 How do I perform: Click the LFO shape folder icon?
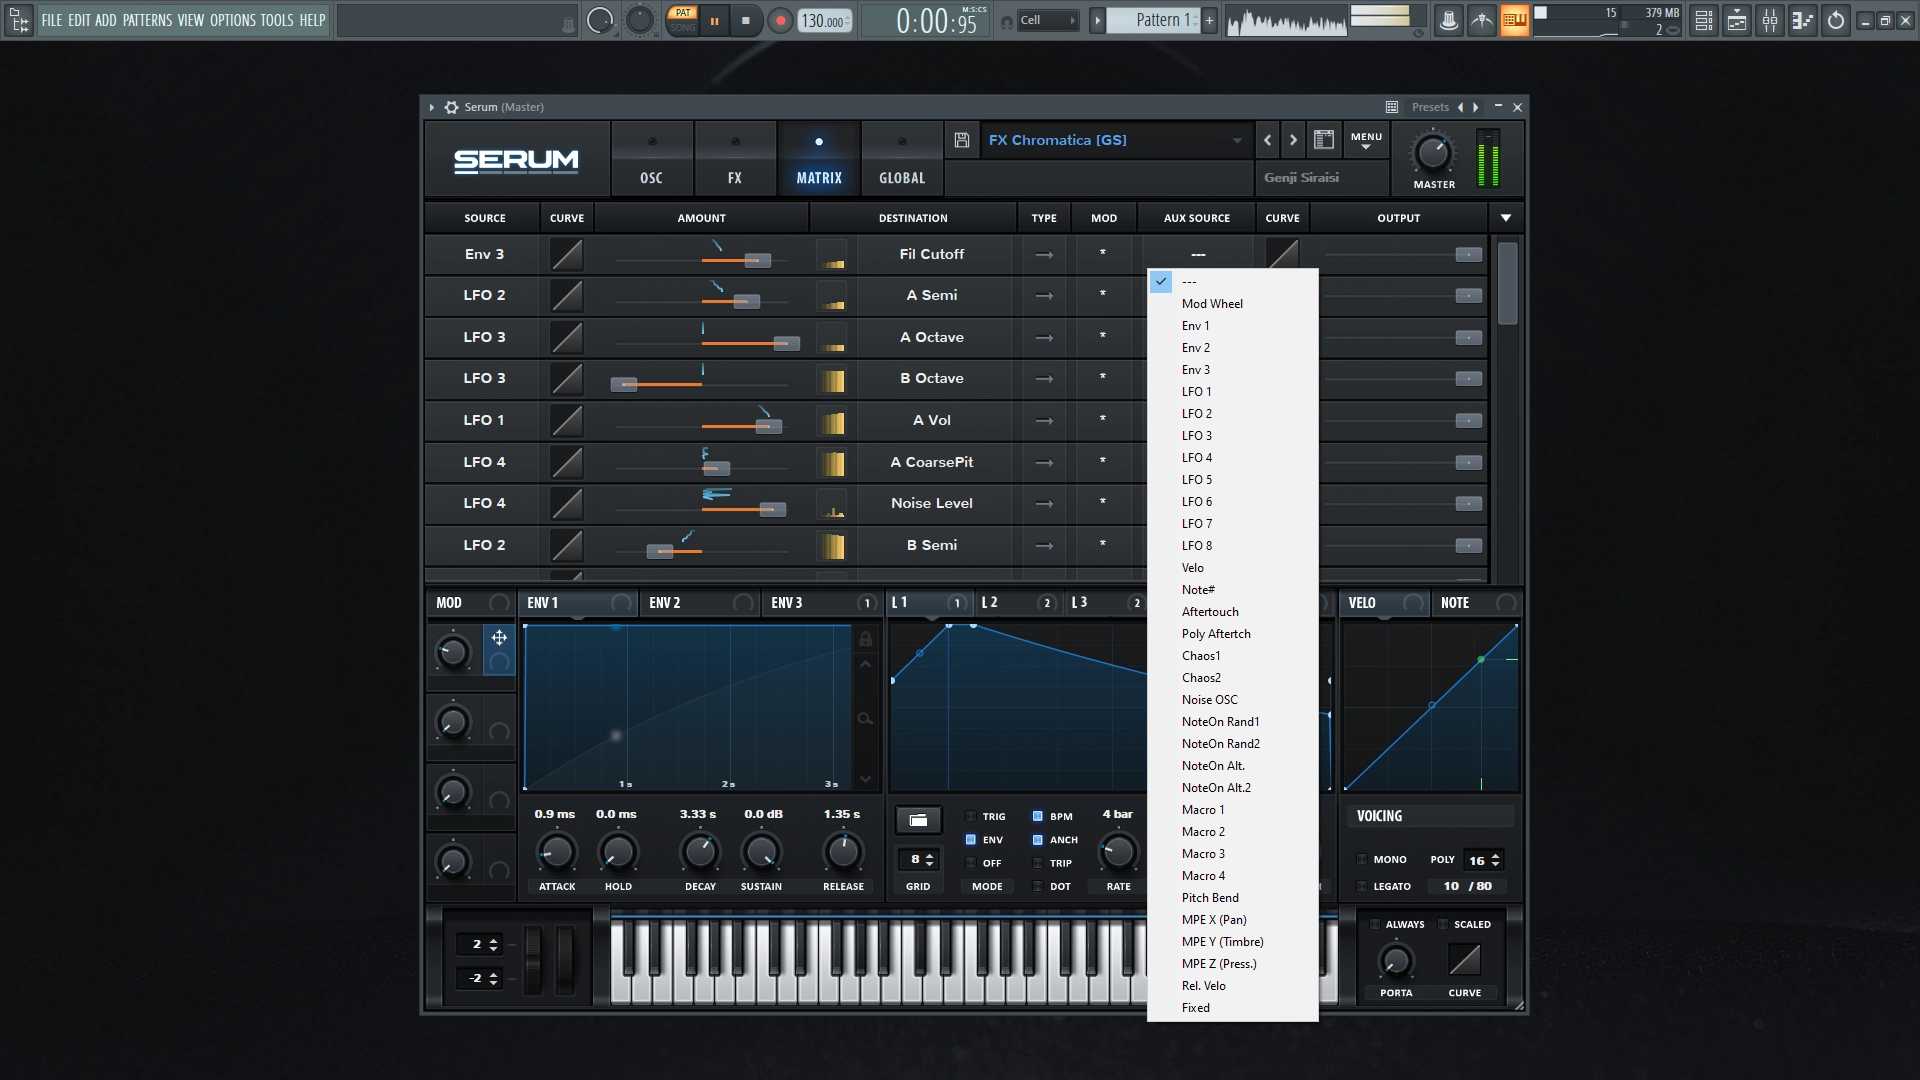coord(918,820)
